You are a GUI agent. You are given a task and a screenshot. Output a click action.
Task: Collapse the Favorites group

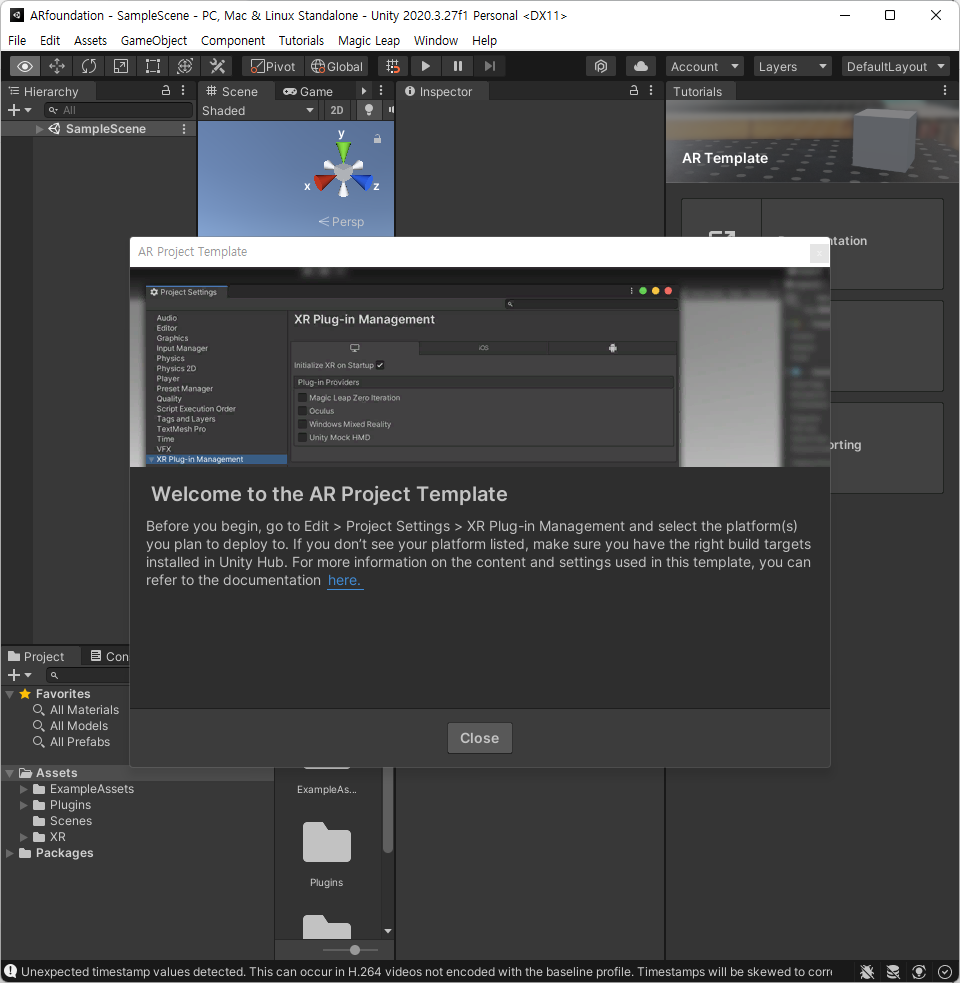tap(9, 694)
